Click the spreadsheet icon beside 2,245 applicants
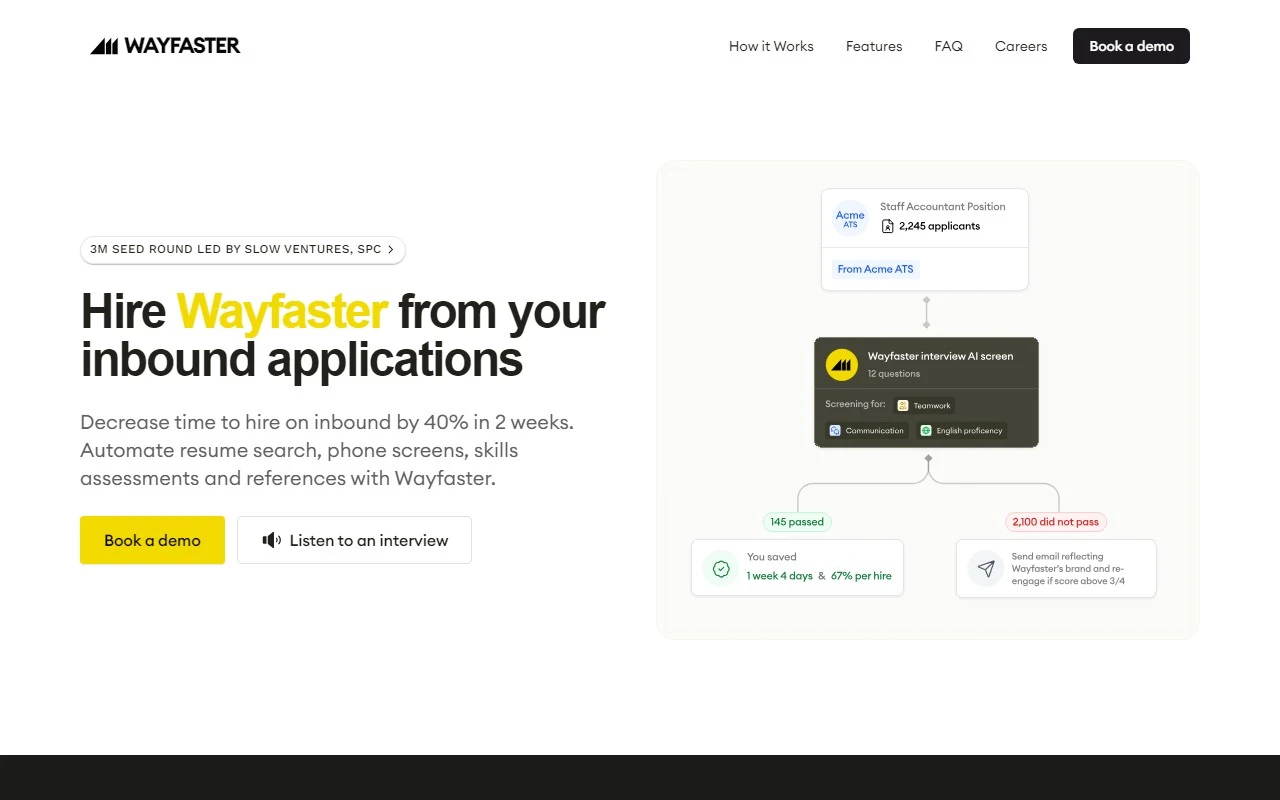The width and height of the screenshot is (1280, 800). coord(887,226)
